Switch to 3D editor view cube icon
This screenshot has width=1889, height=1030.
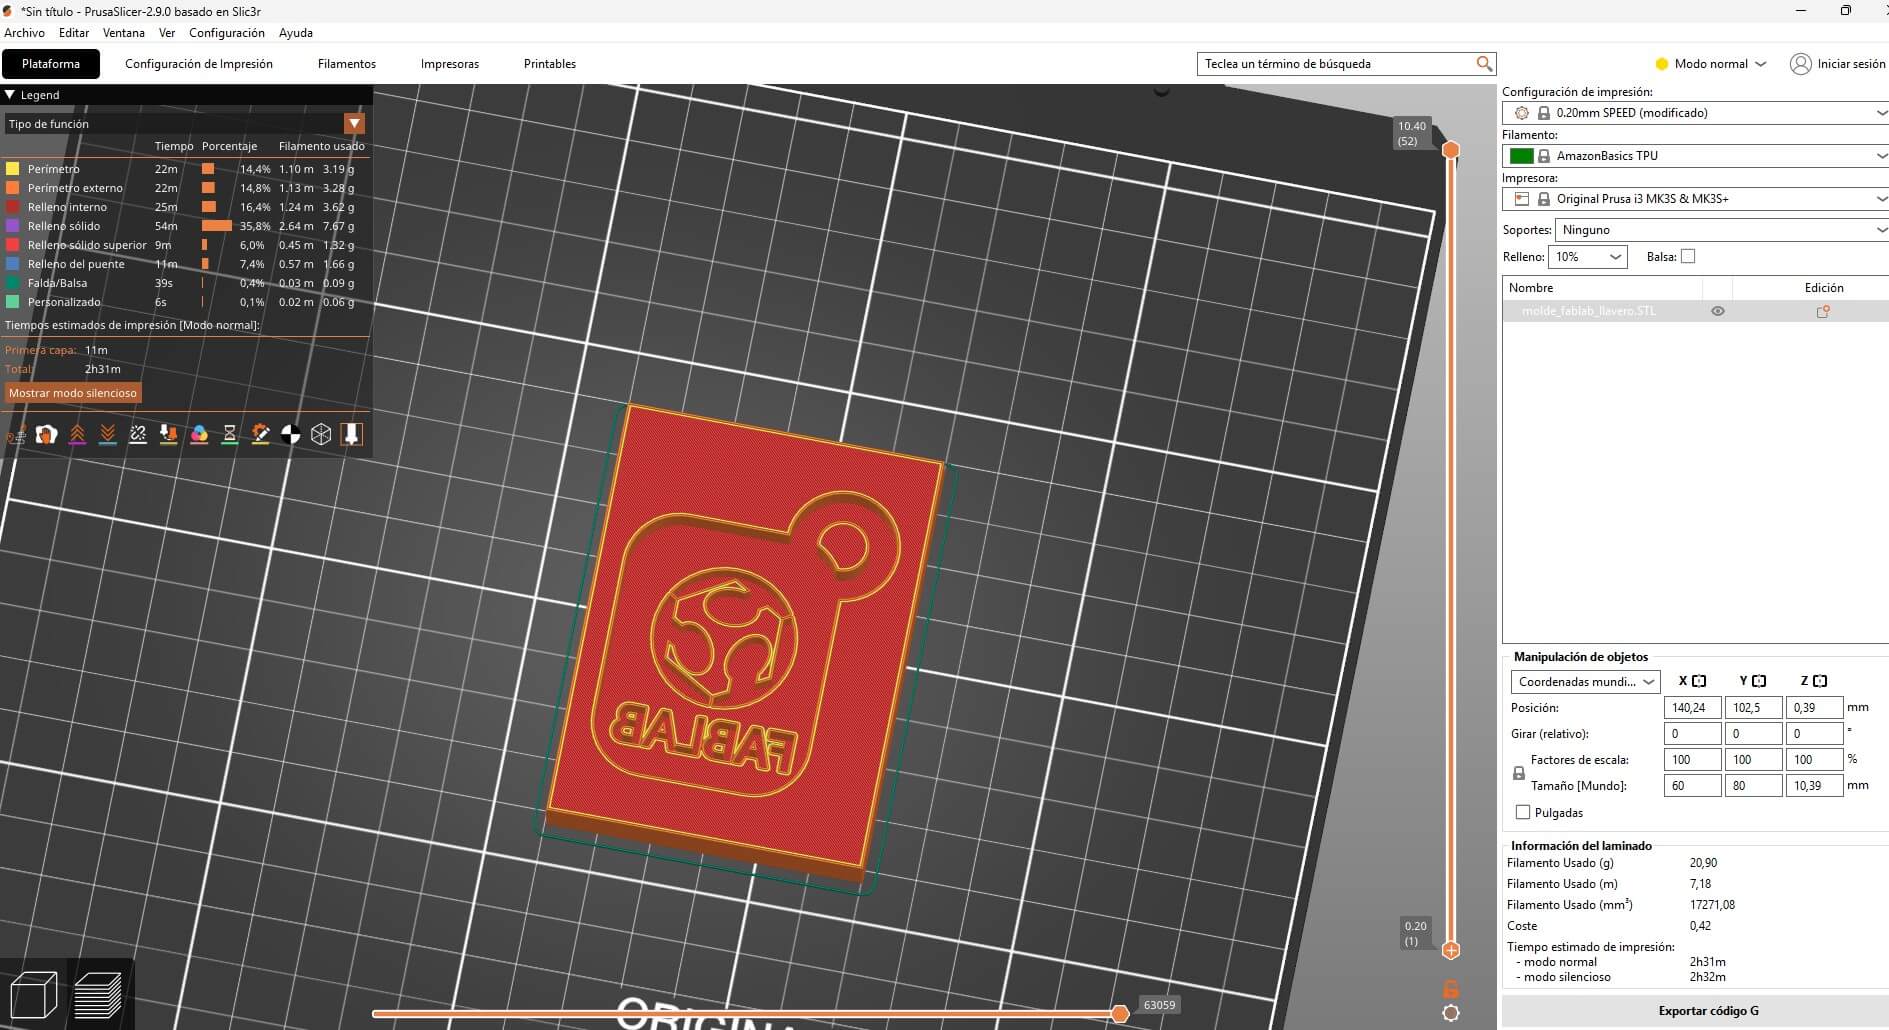pyautogui.click(x=33, y=995)
